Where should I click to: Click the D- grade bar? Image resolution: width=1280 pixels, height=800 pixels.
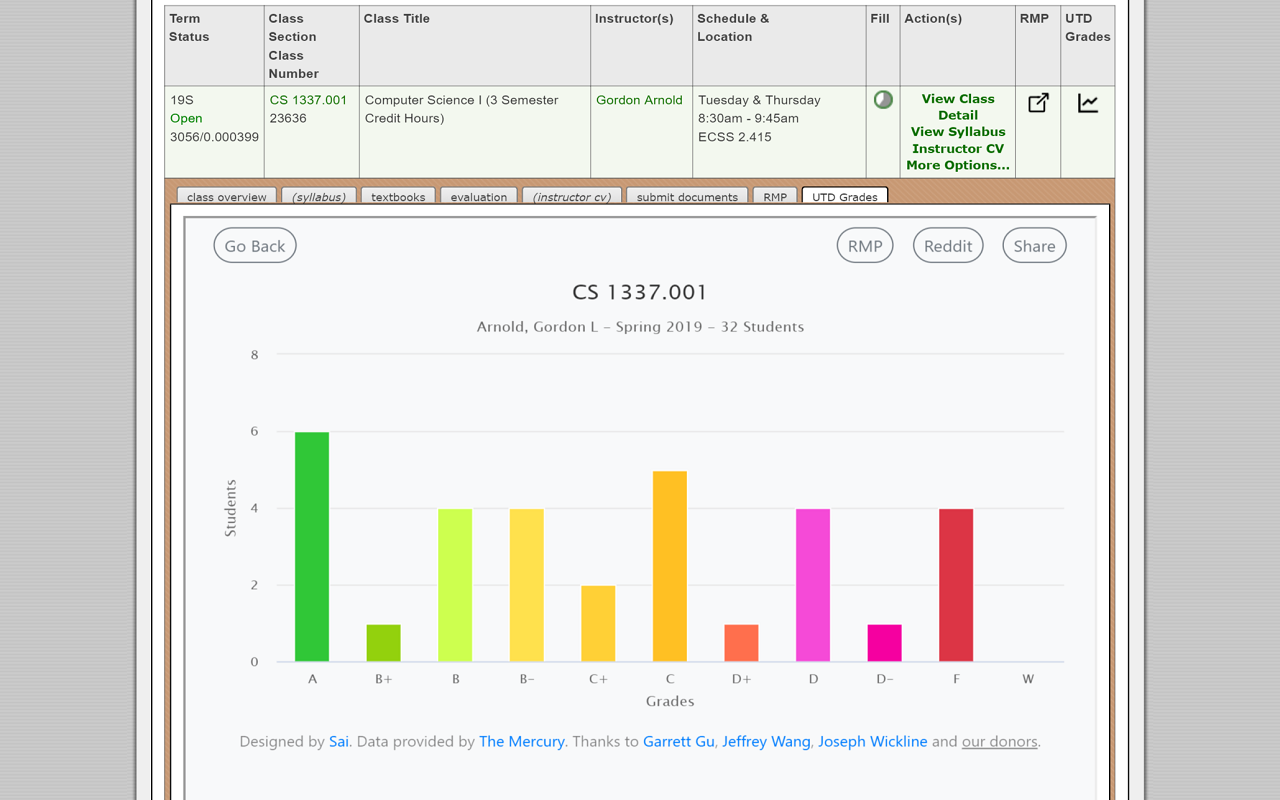pos(885,643)
